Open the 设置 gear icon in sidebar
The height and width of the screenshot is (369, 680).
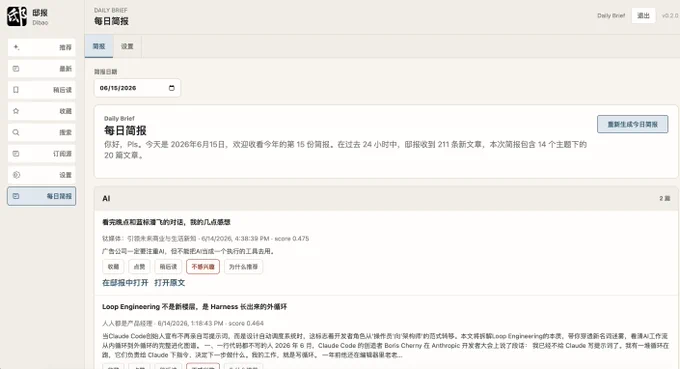coord(16,175)
